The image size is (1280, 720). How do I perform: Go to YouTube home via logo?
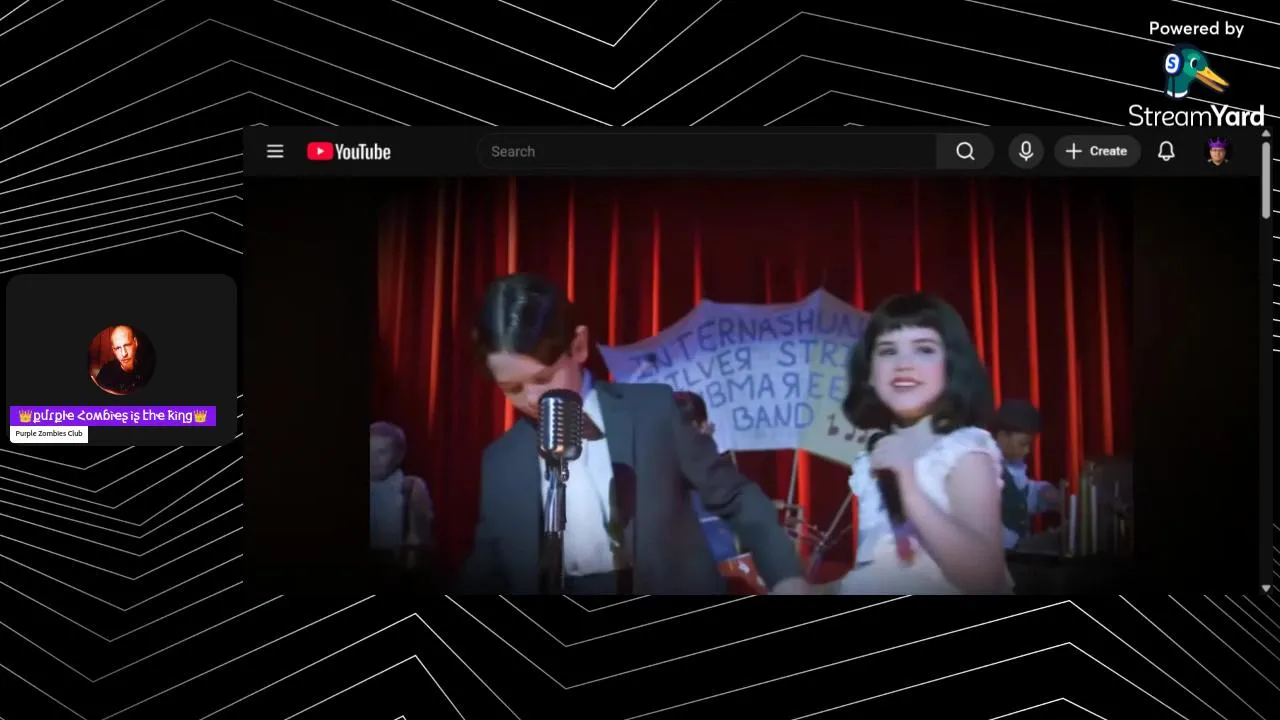click(349, 152)
